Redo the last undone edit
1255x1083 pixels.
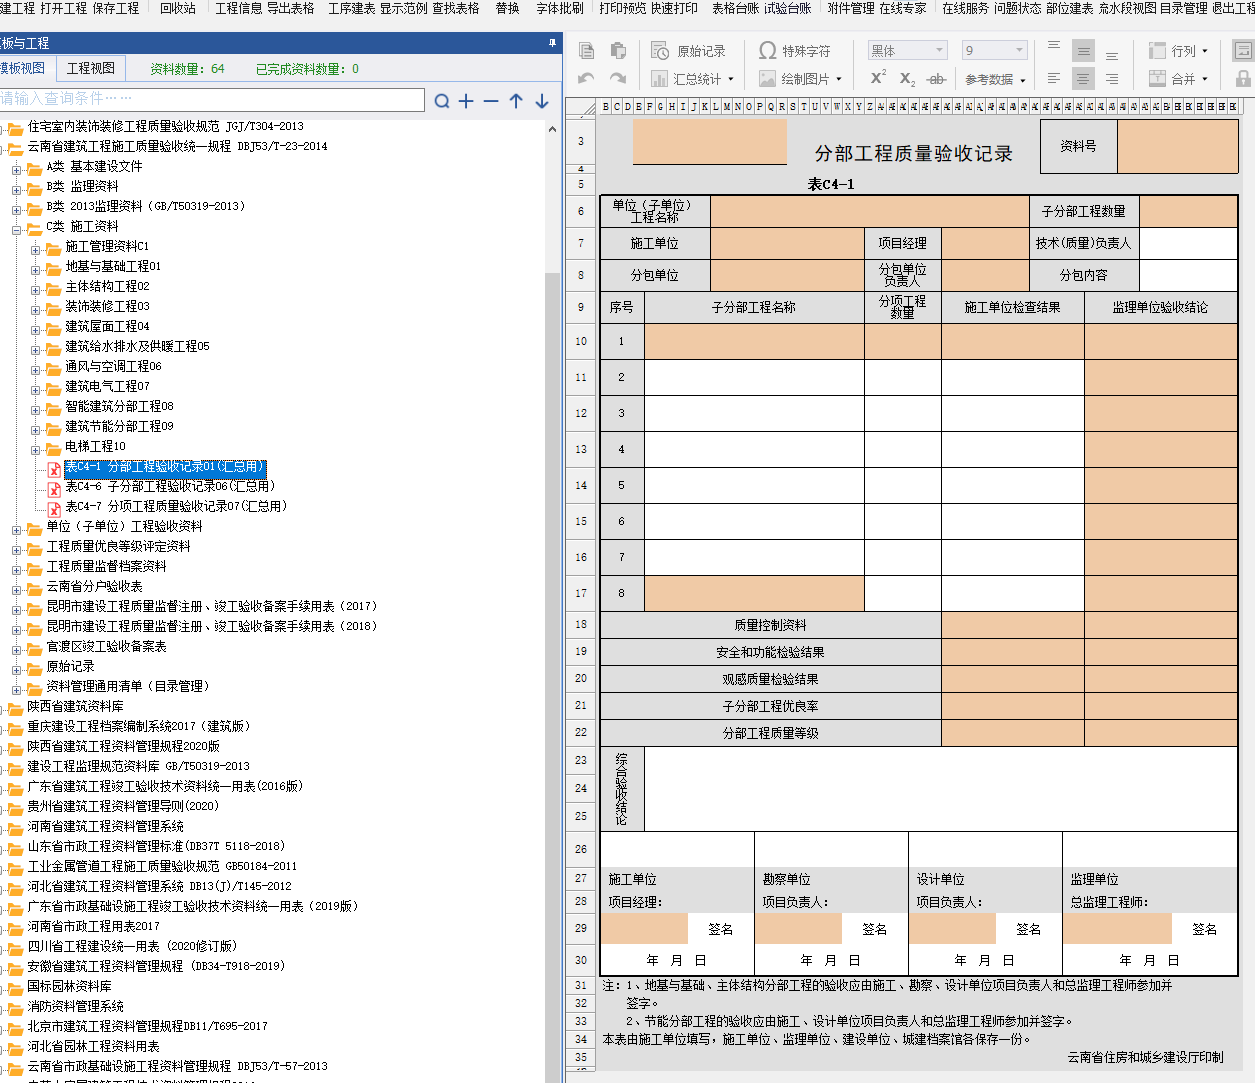coord(618,78)
